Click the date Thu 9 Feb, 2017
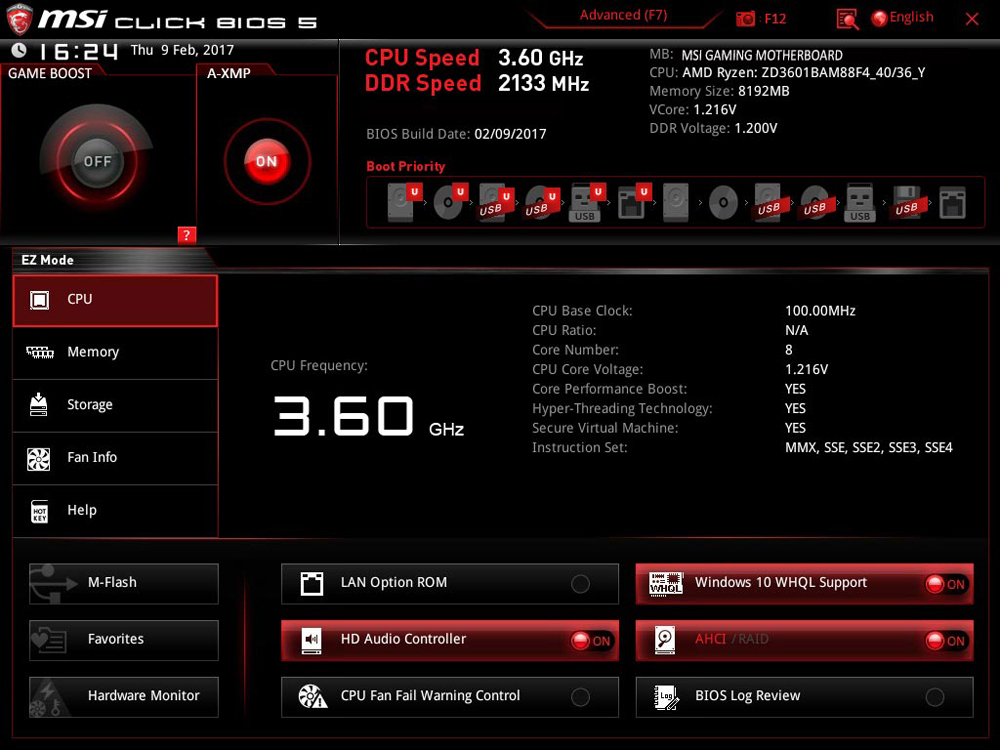 coord(182,50)
